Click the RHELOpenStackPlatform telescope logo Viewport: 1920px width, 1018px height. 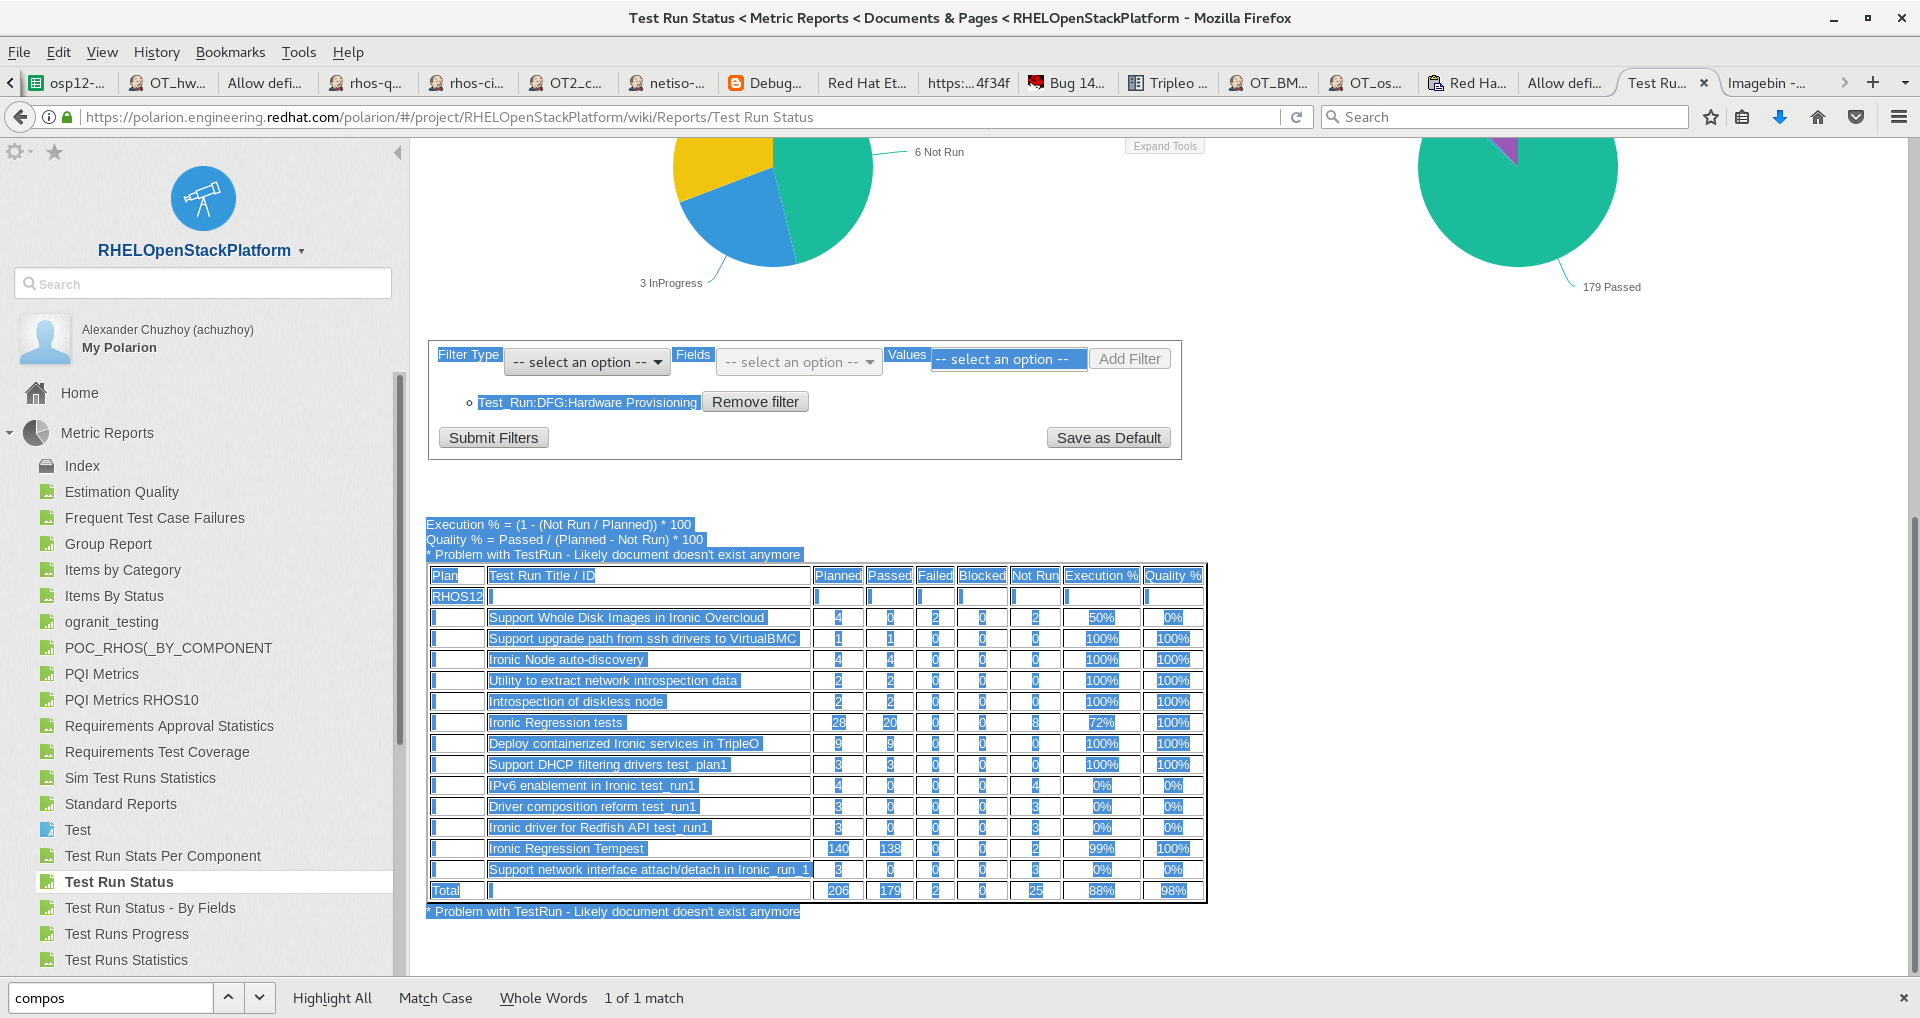pos(203,198)
